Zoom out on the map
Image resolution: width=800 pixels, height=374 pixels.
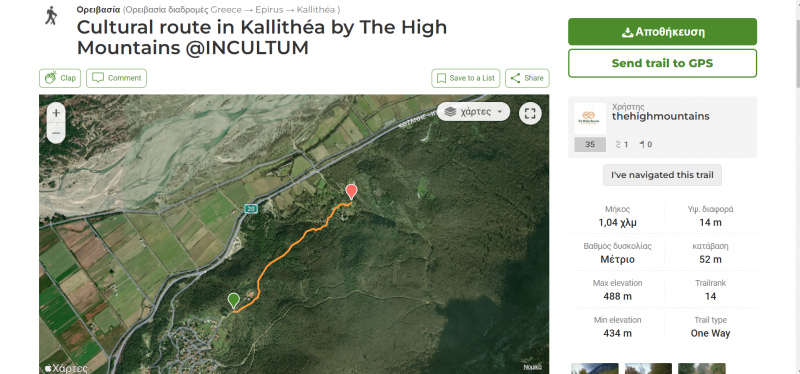[x=56, y=133]
